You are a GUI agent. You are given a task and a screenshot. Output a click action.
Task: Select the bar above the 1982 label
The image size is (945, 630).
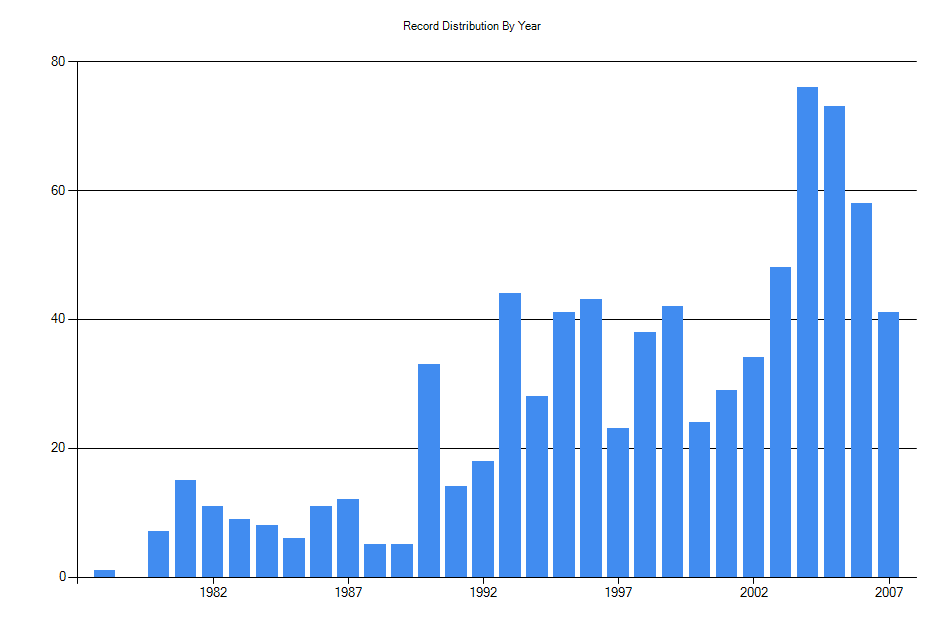coord(213,541)
